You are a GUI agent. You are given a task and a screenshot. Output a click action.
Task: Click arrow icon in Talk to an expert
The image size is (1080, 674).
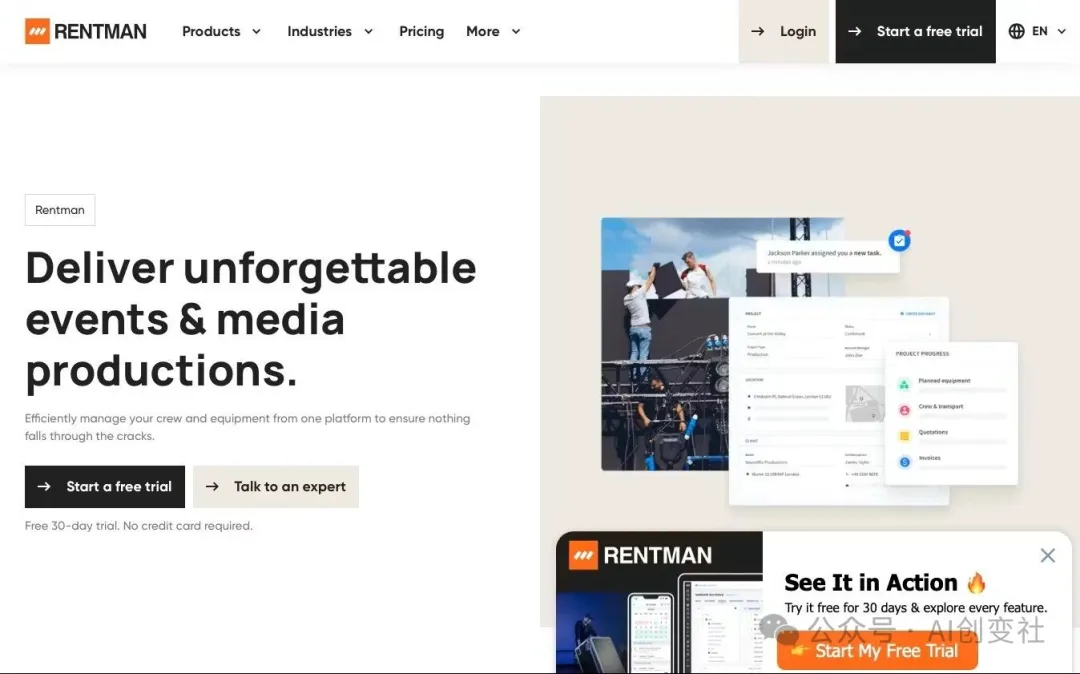(212, 487)
